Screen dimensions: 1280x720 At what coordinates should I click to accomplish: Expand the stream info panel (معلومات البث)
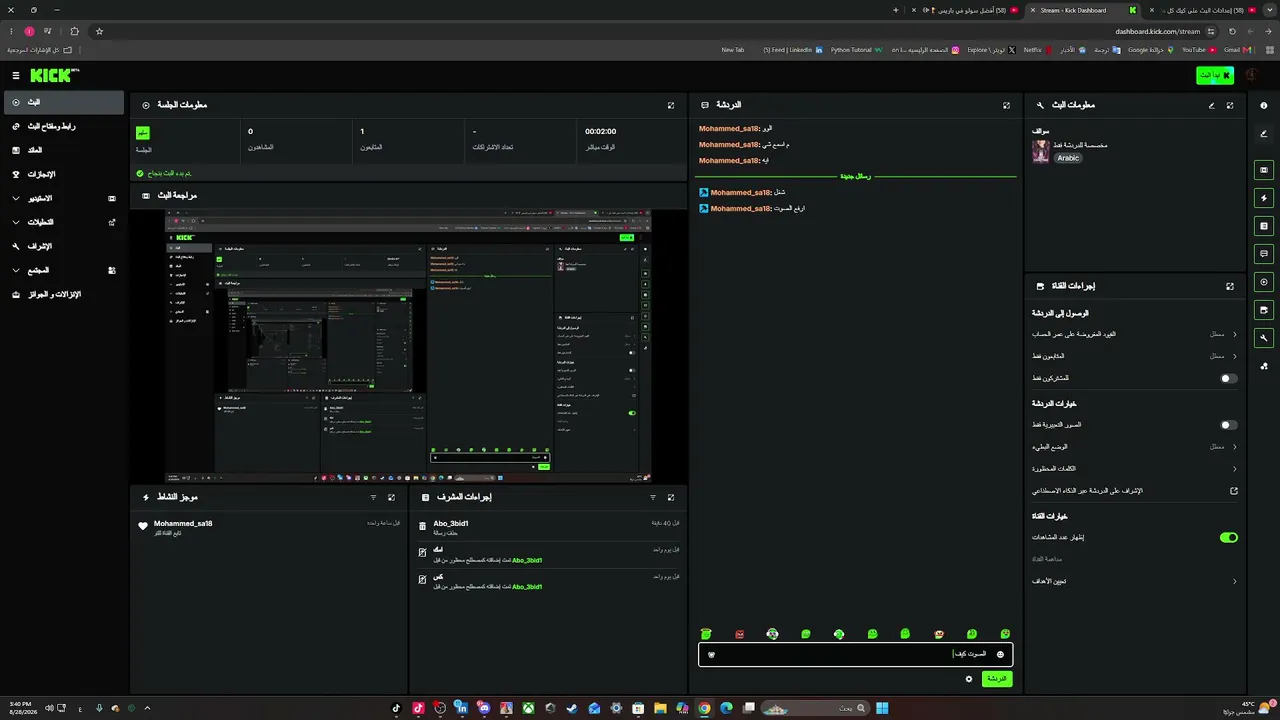point(1230,105)
